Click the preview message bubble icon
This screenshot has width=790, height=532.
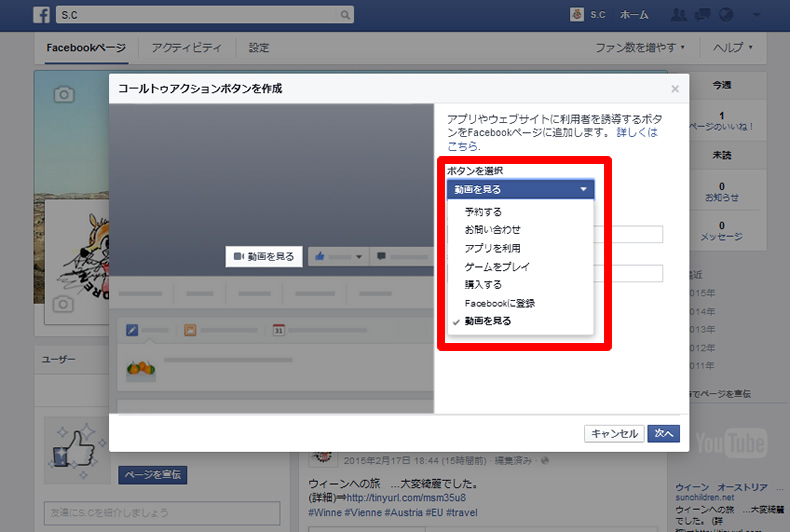pos(381,256)
